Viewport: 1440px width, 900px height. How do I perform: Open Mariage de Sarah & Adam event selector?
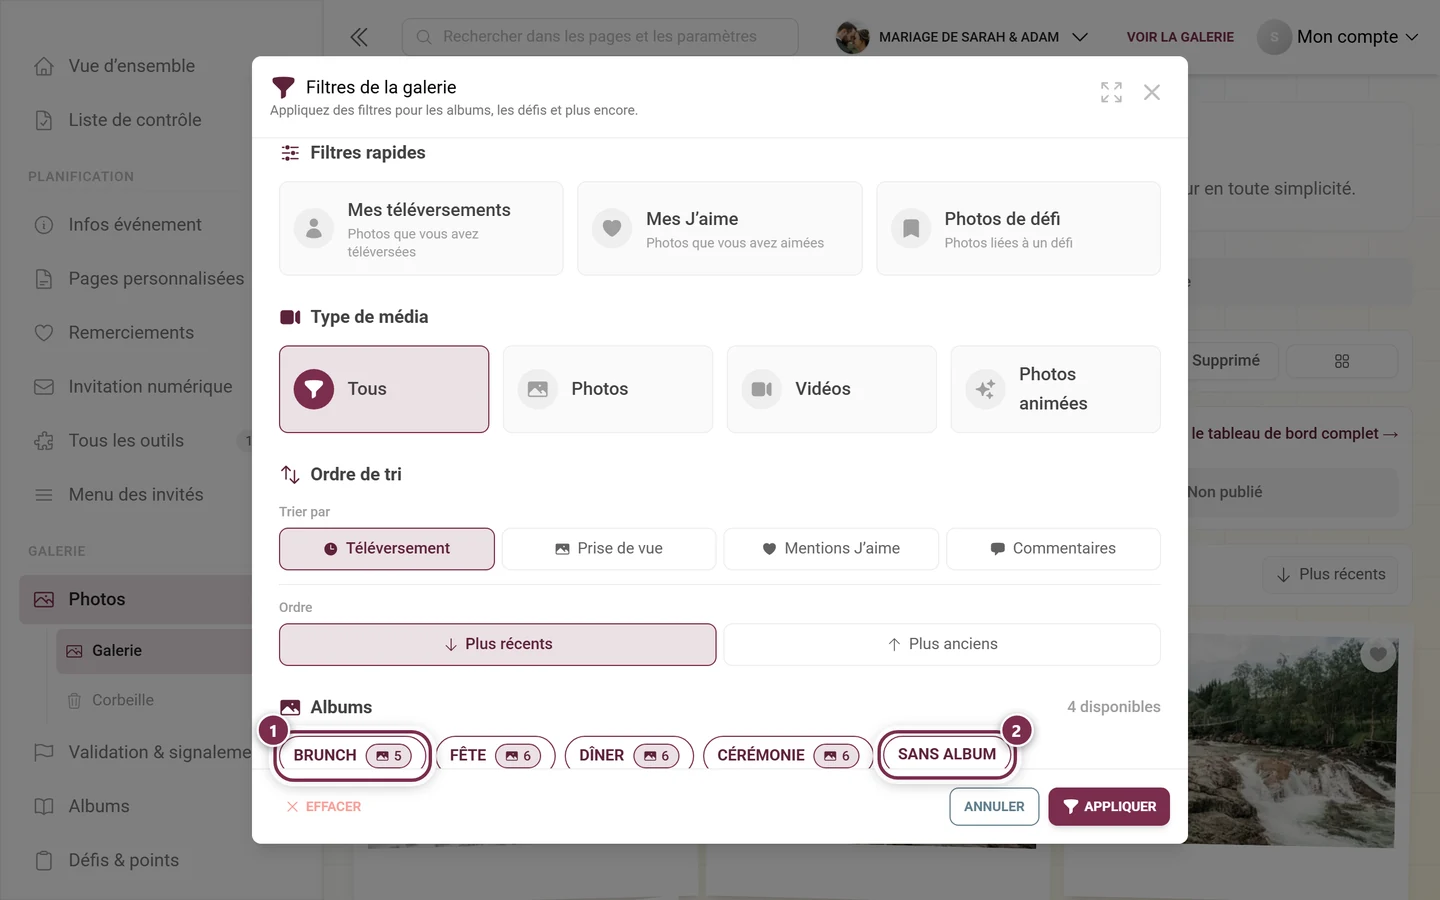pyautogui.click(x=962, y=37)
